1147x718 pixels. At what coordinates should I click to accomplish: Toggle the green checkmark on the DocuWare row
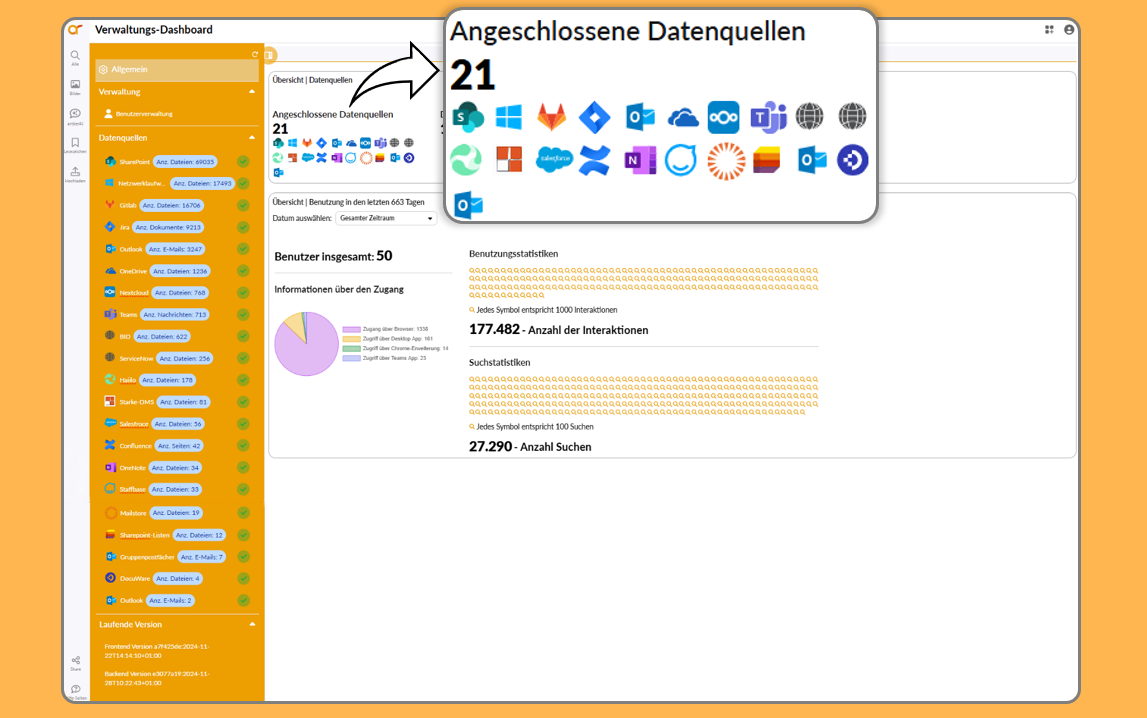tap(243, 578)
